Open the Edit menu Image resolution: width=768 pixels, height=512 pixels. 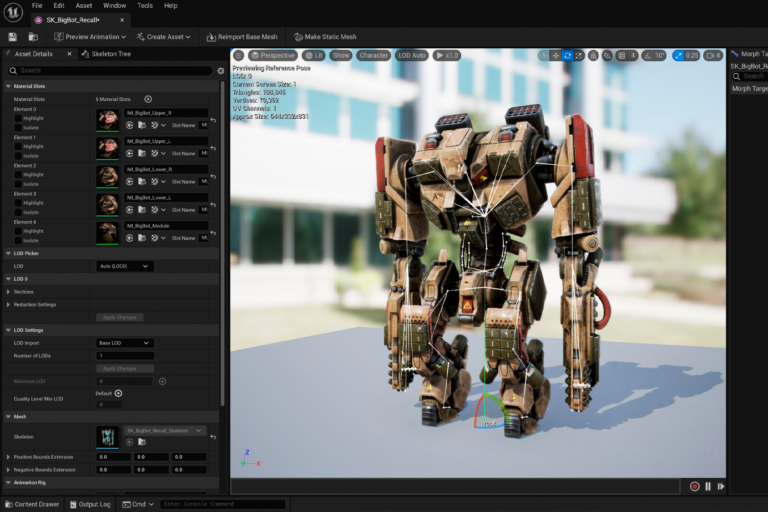pyautogui.click(x=59, y=5)
